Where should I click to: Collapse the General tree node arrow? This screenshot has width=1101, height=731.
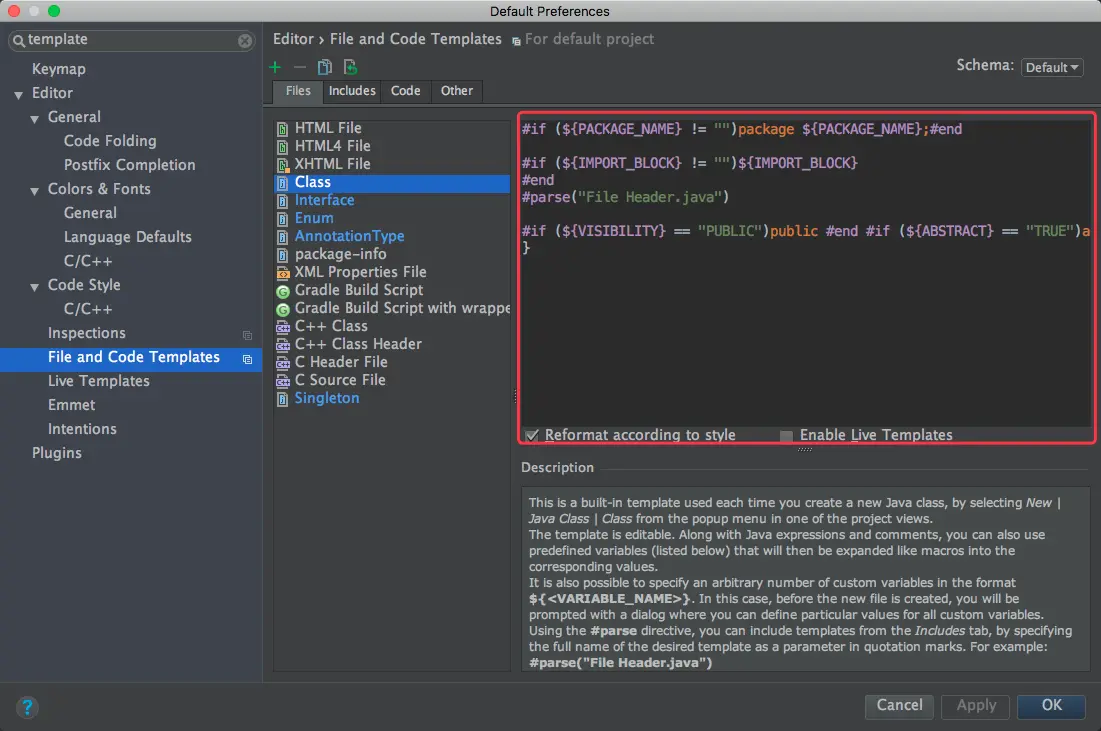pos(34,119)
